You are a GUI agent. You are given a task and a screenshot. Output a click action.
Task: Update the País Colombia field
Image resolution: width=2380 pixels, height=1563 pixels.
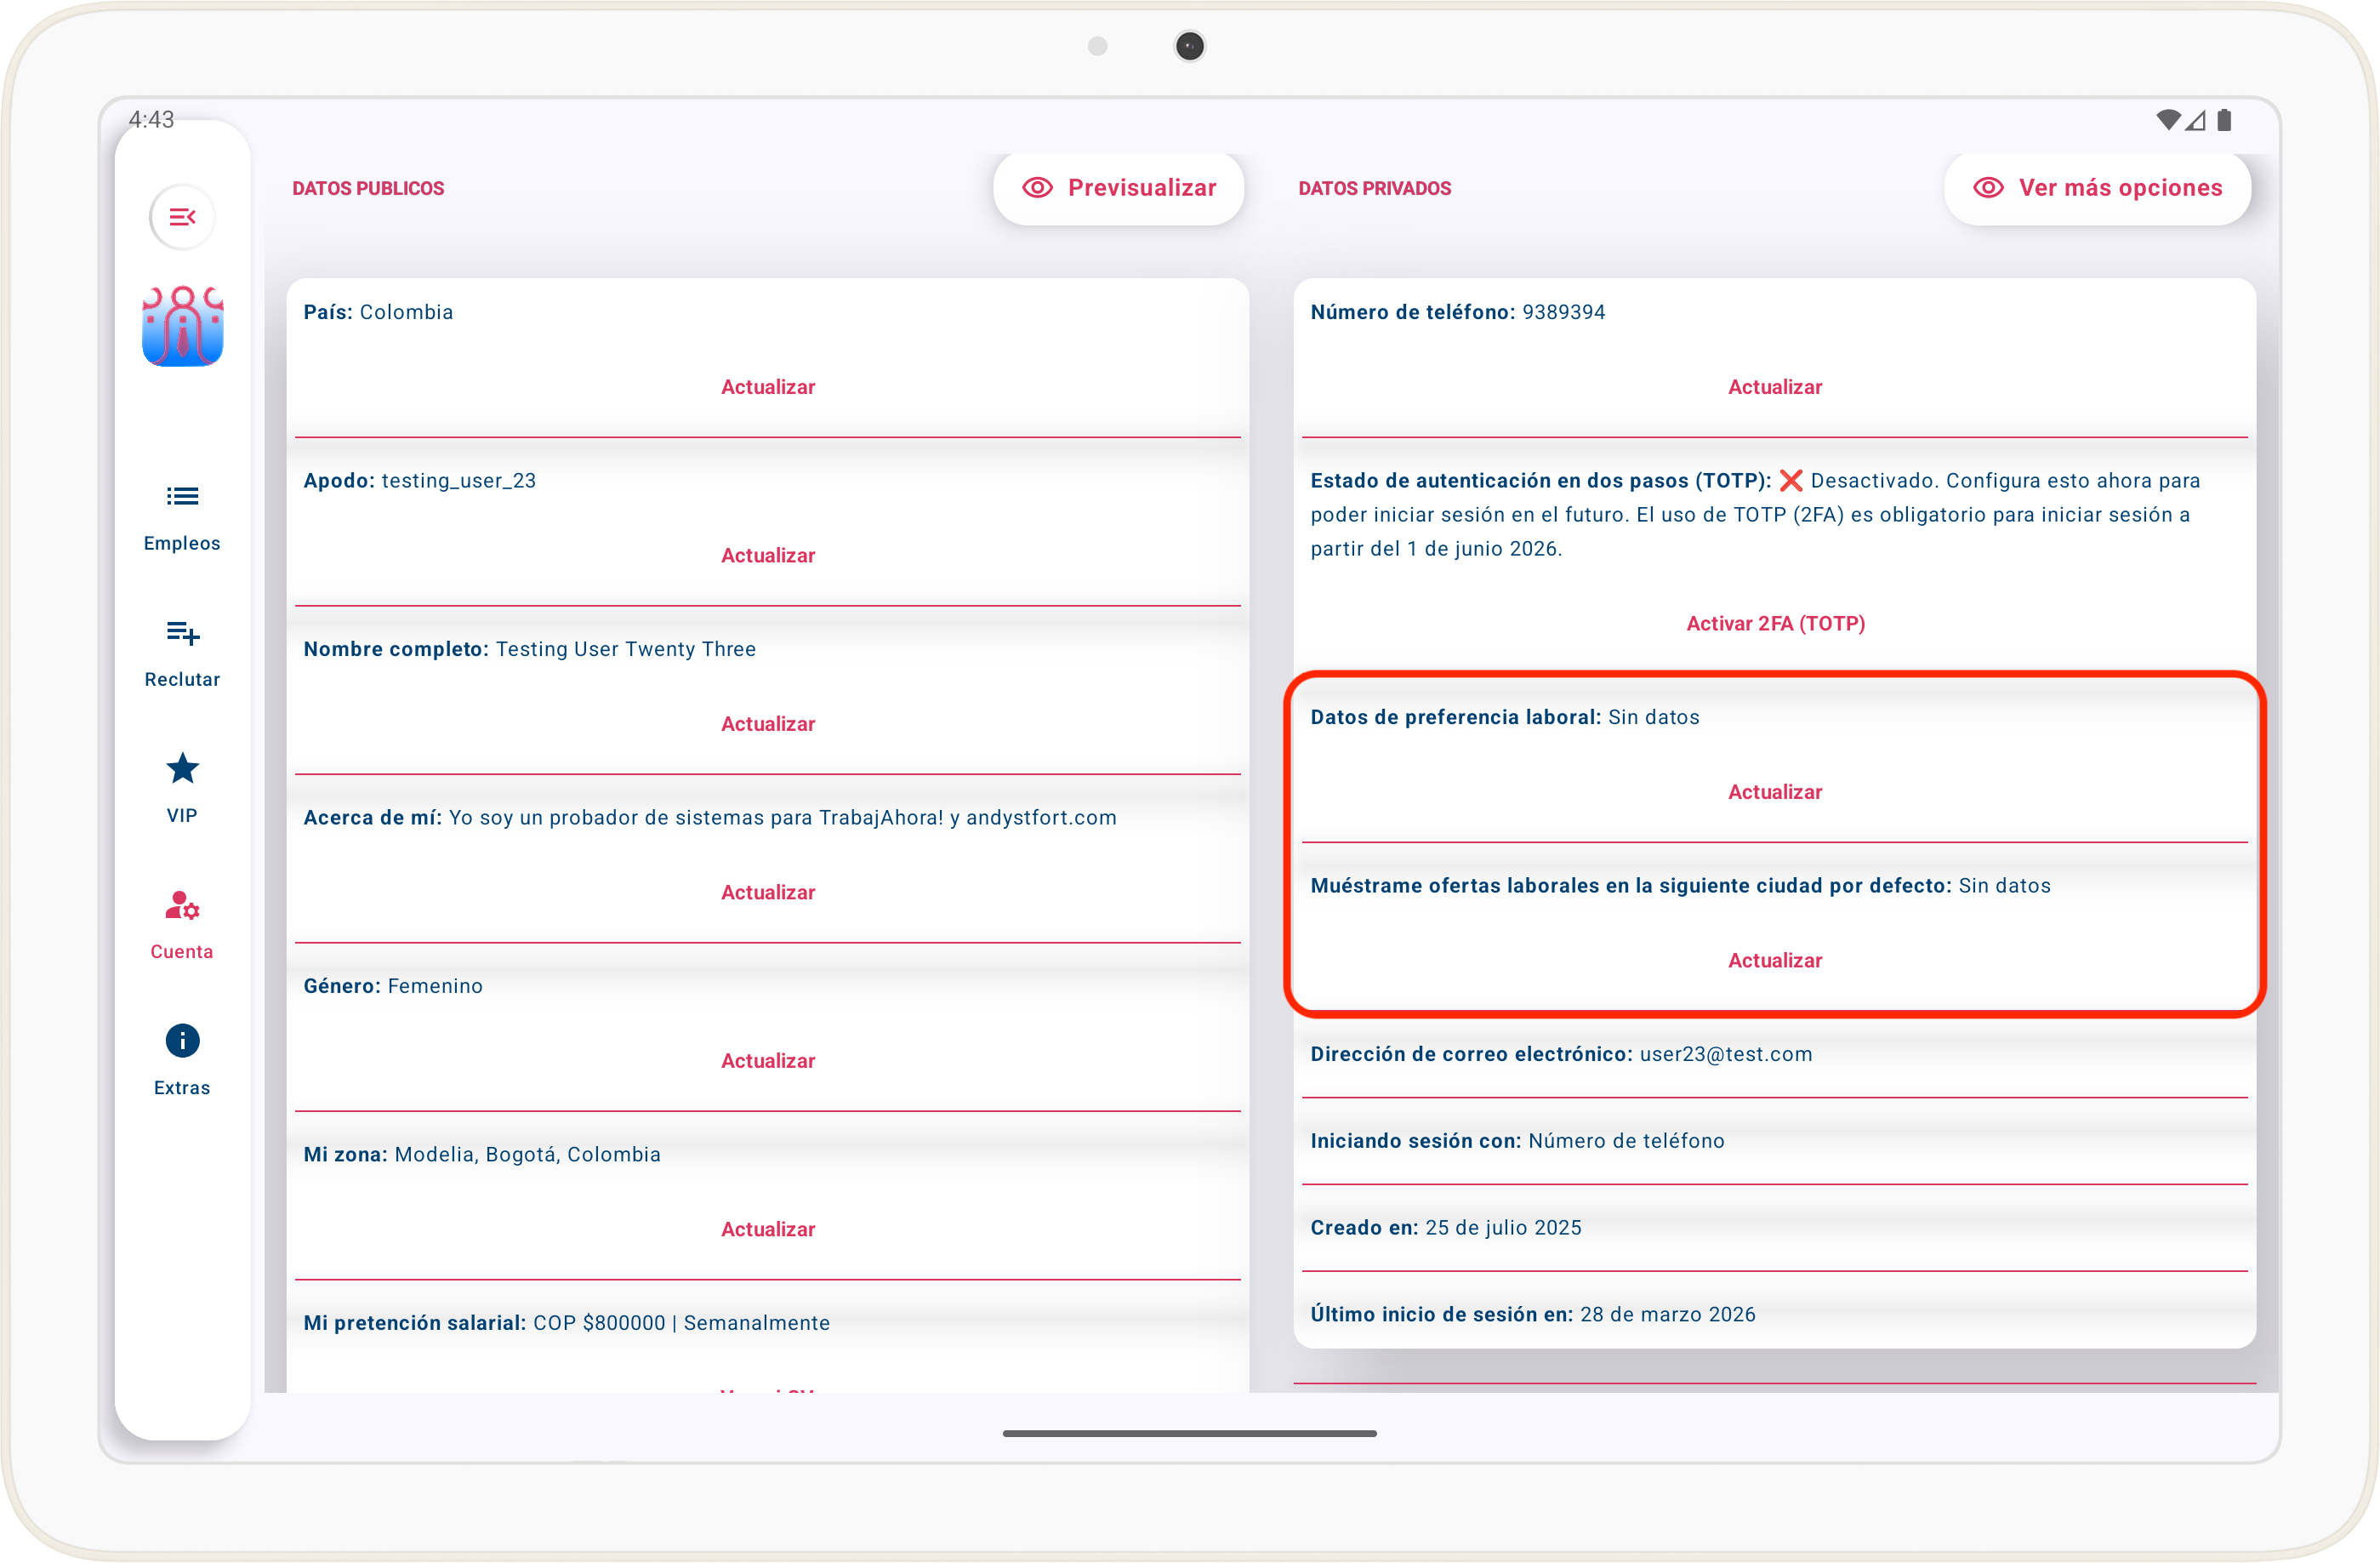(767, 387)
